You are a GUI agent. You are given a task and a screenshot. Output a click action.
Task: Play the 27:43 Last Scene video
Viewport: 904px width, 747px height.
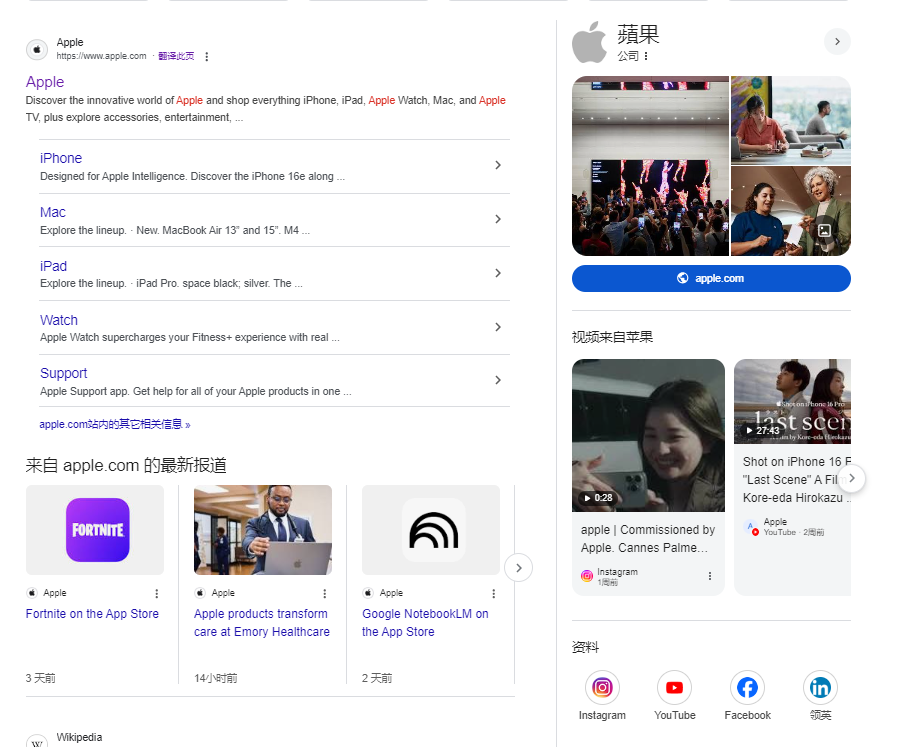pos(792,402)
